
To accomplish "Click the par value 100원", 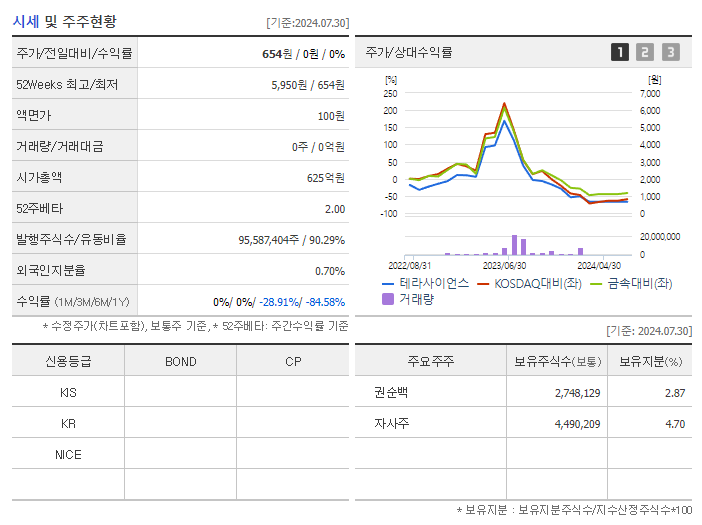I will pos(331,116).
